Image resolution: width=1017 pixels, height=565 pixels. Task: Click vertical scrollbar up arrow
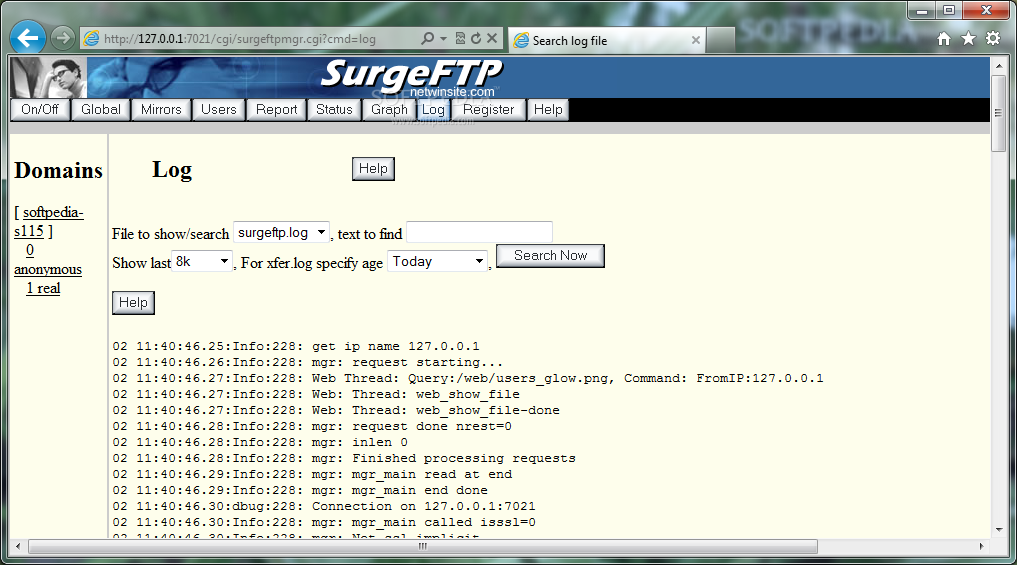coord(999,66)
